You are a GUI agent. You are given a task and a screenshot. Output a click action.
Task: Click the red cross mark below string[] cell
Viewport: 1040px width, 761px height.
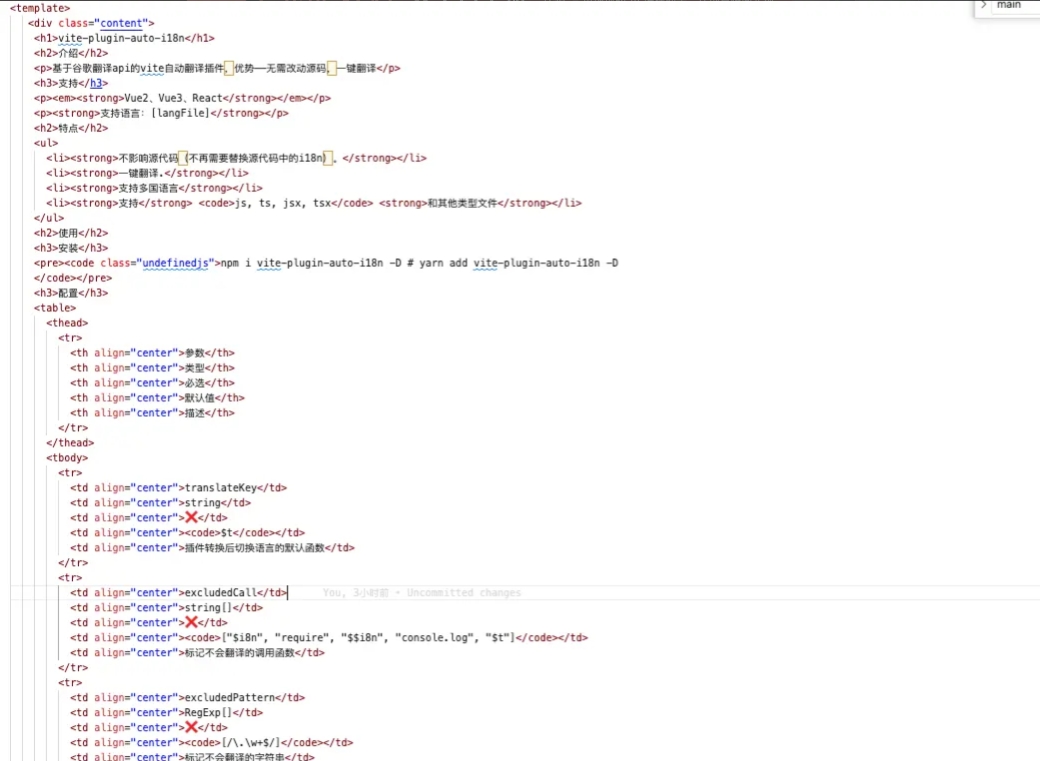191,622
